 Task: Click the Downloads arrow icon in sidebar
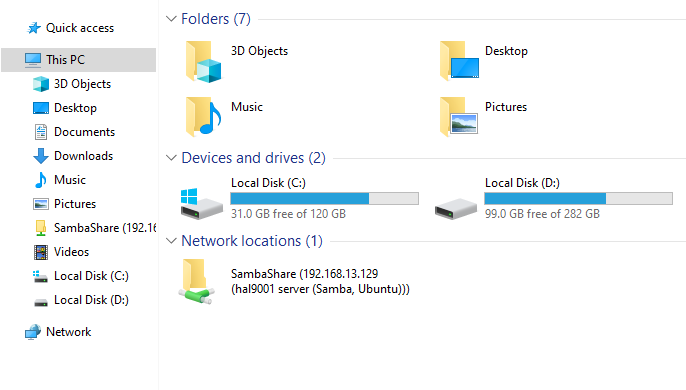(41, 156)
